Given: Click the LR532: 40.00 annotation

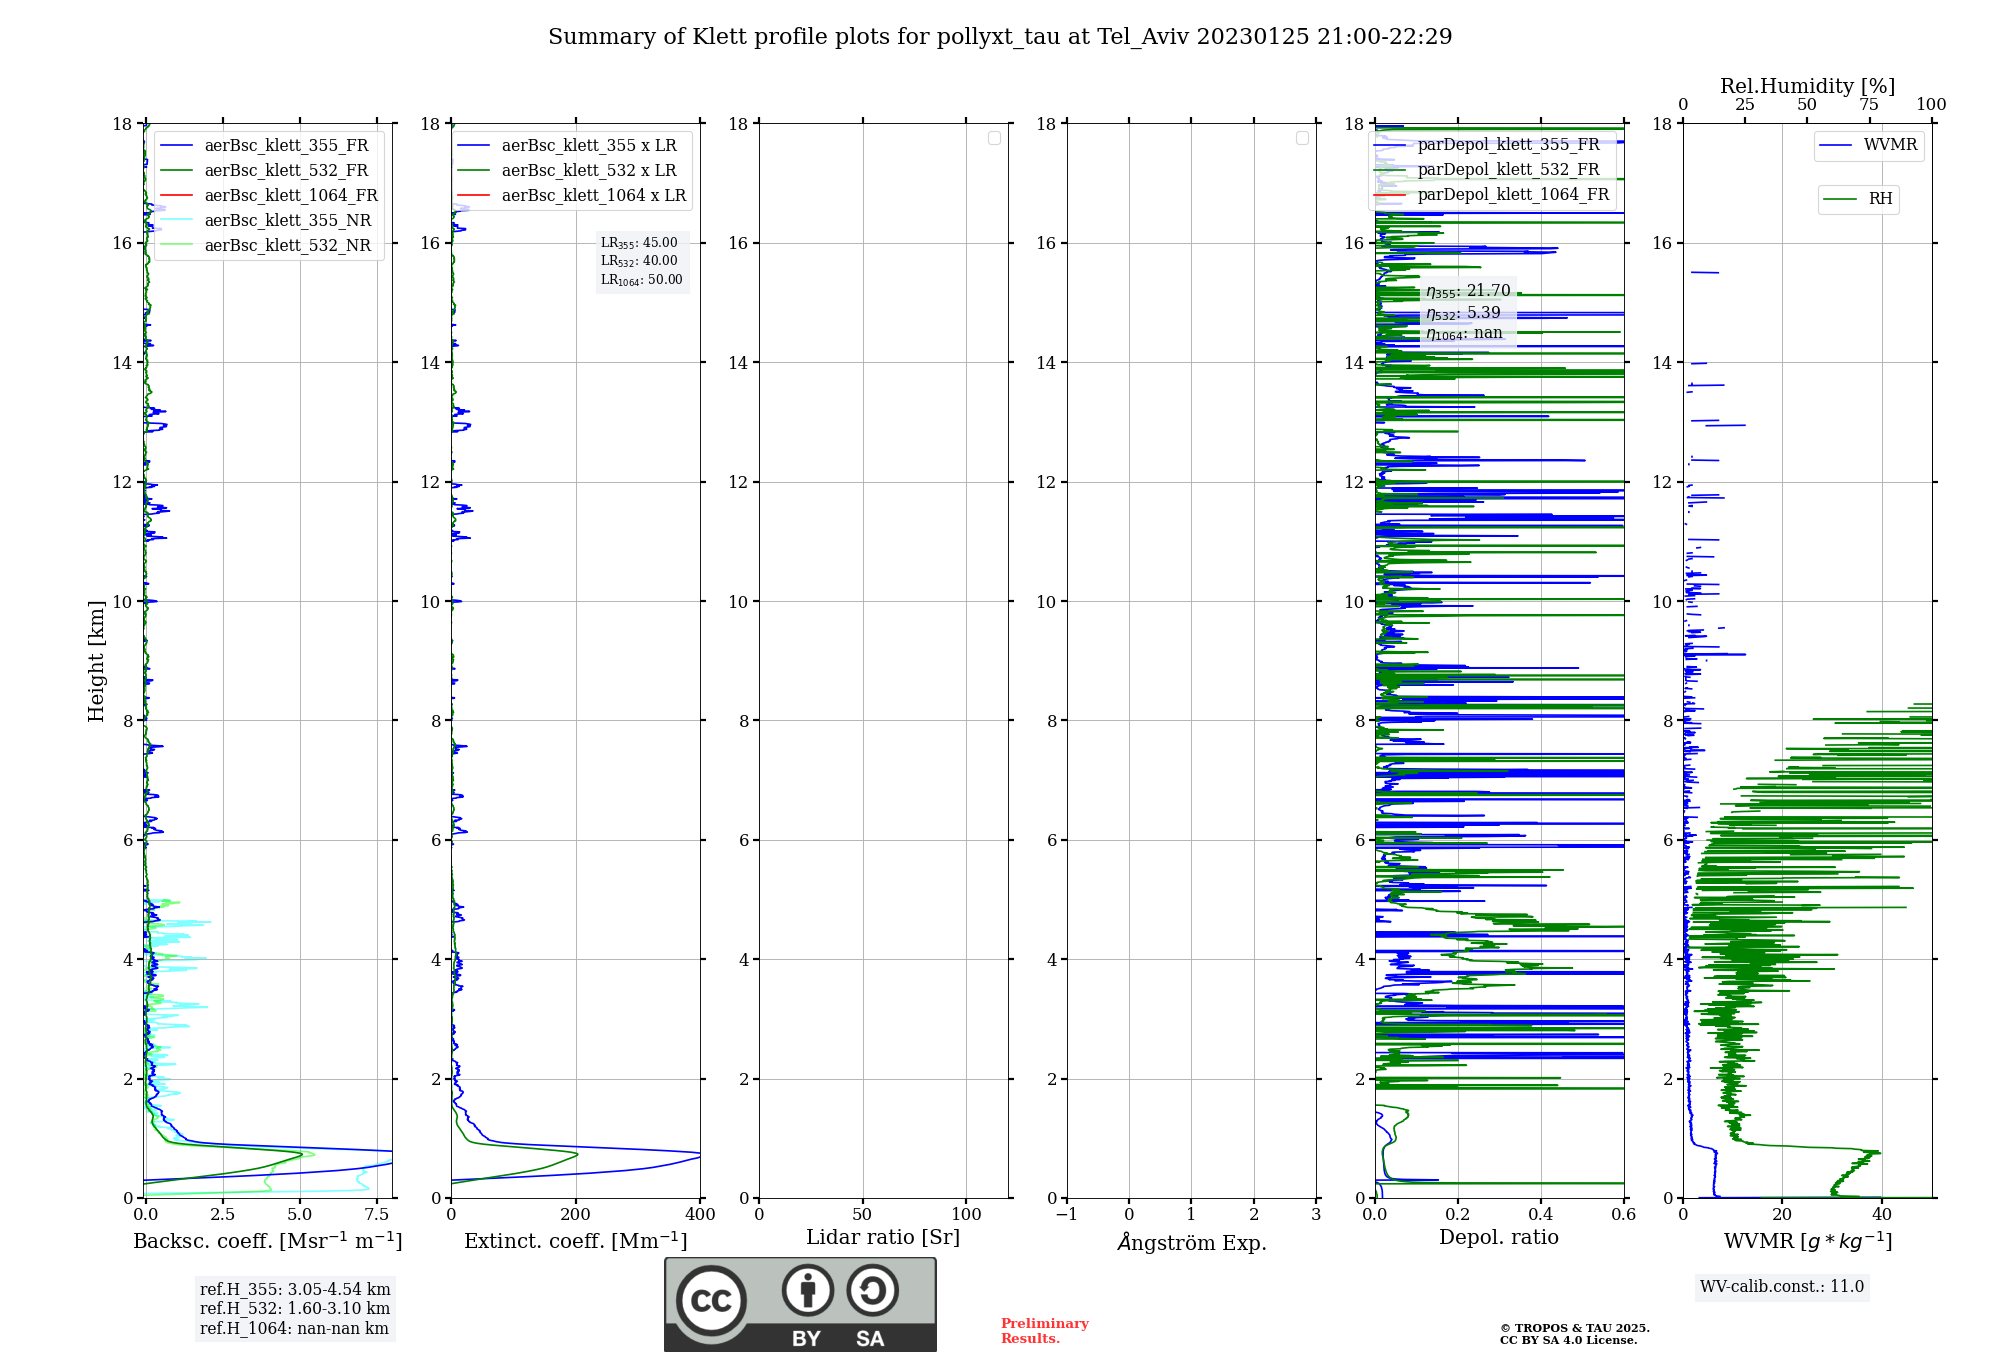Looking at the screenshot, I should click(x=639, y=261).
